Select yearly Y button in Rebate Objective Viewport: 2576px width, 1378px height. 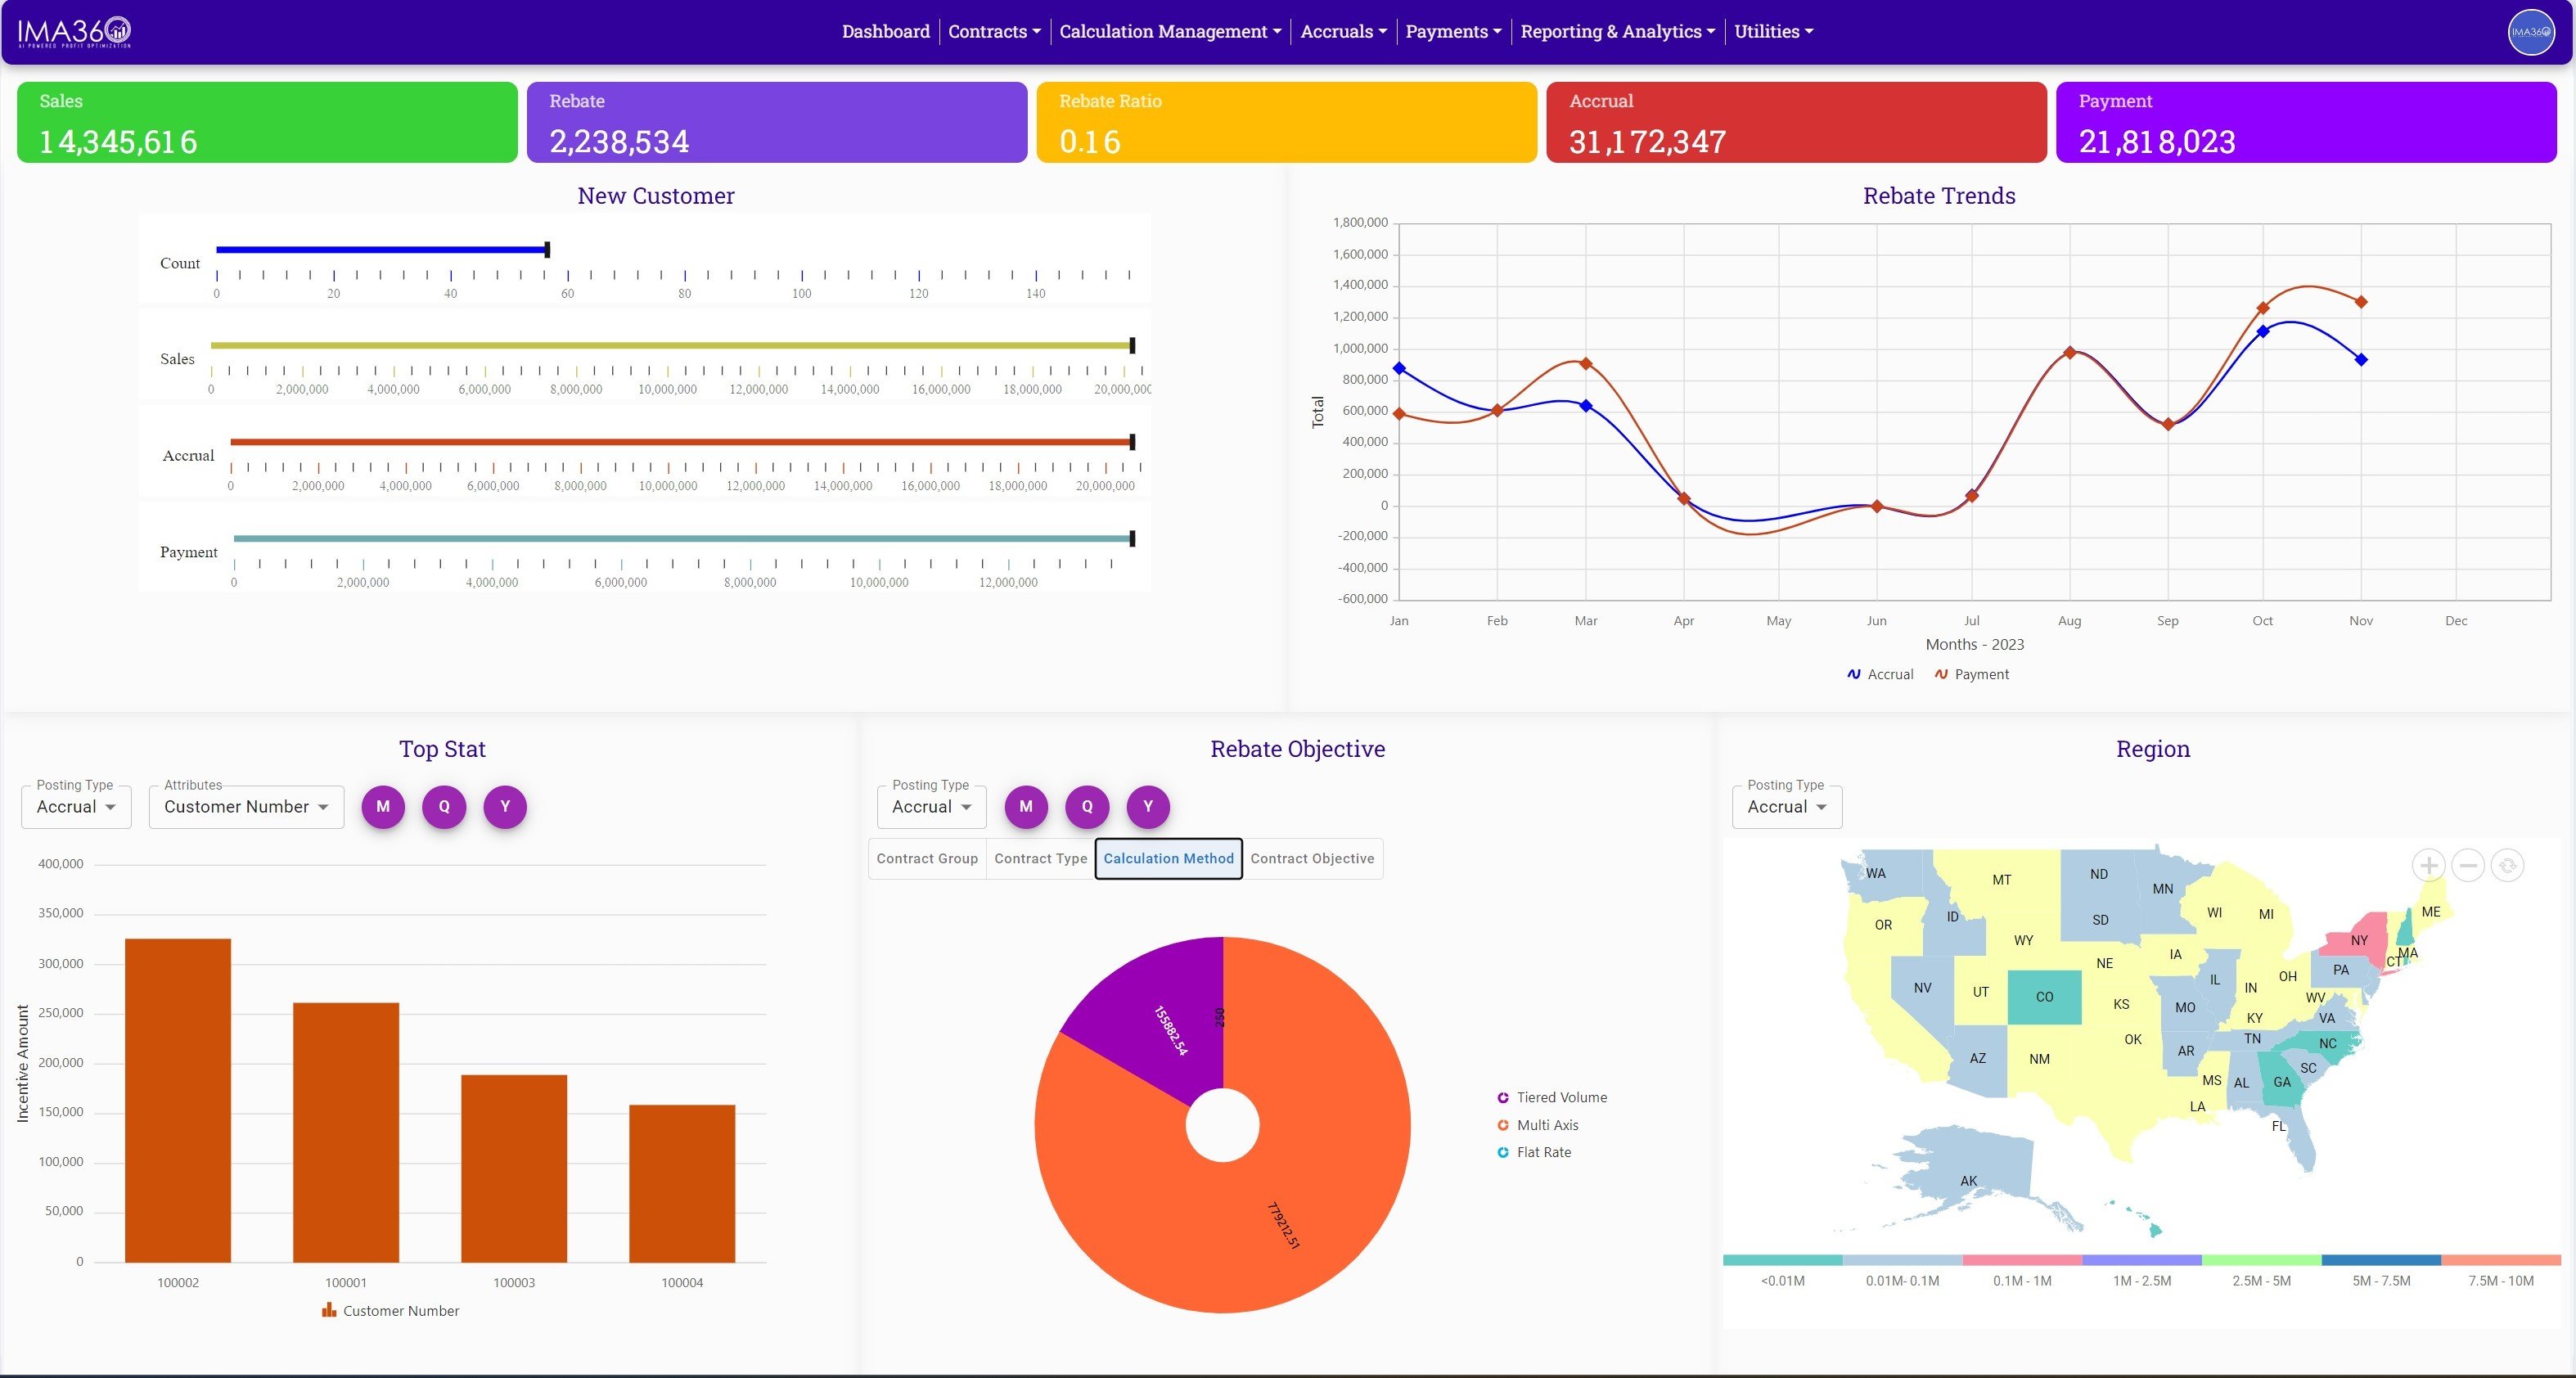pyautogui.click(x=1148, y=807)
